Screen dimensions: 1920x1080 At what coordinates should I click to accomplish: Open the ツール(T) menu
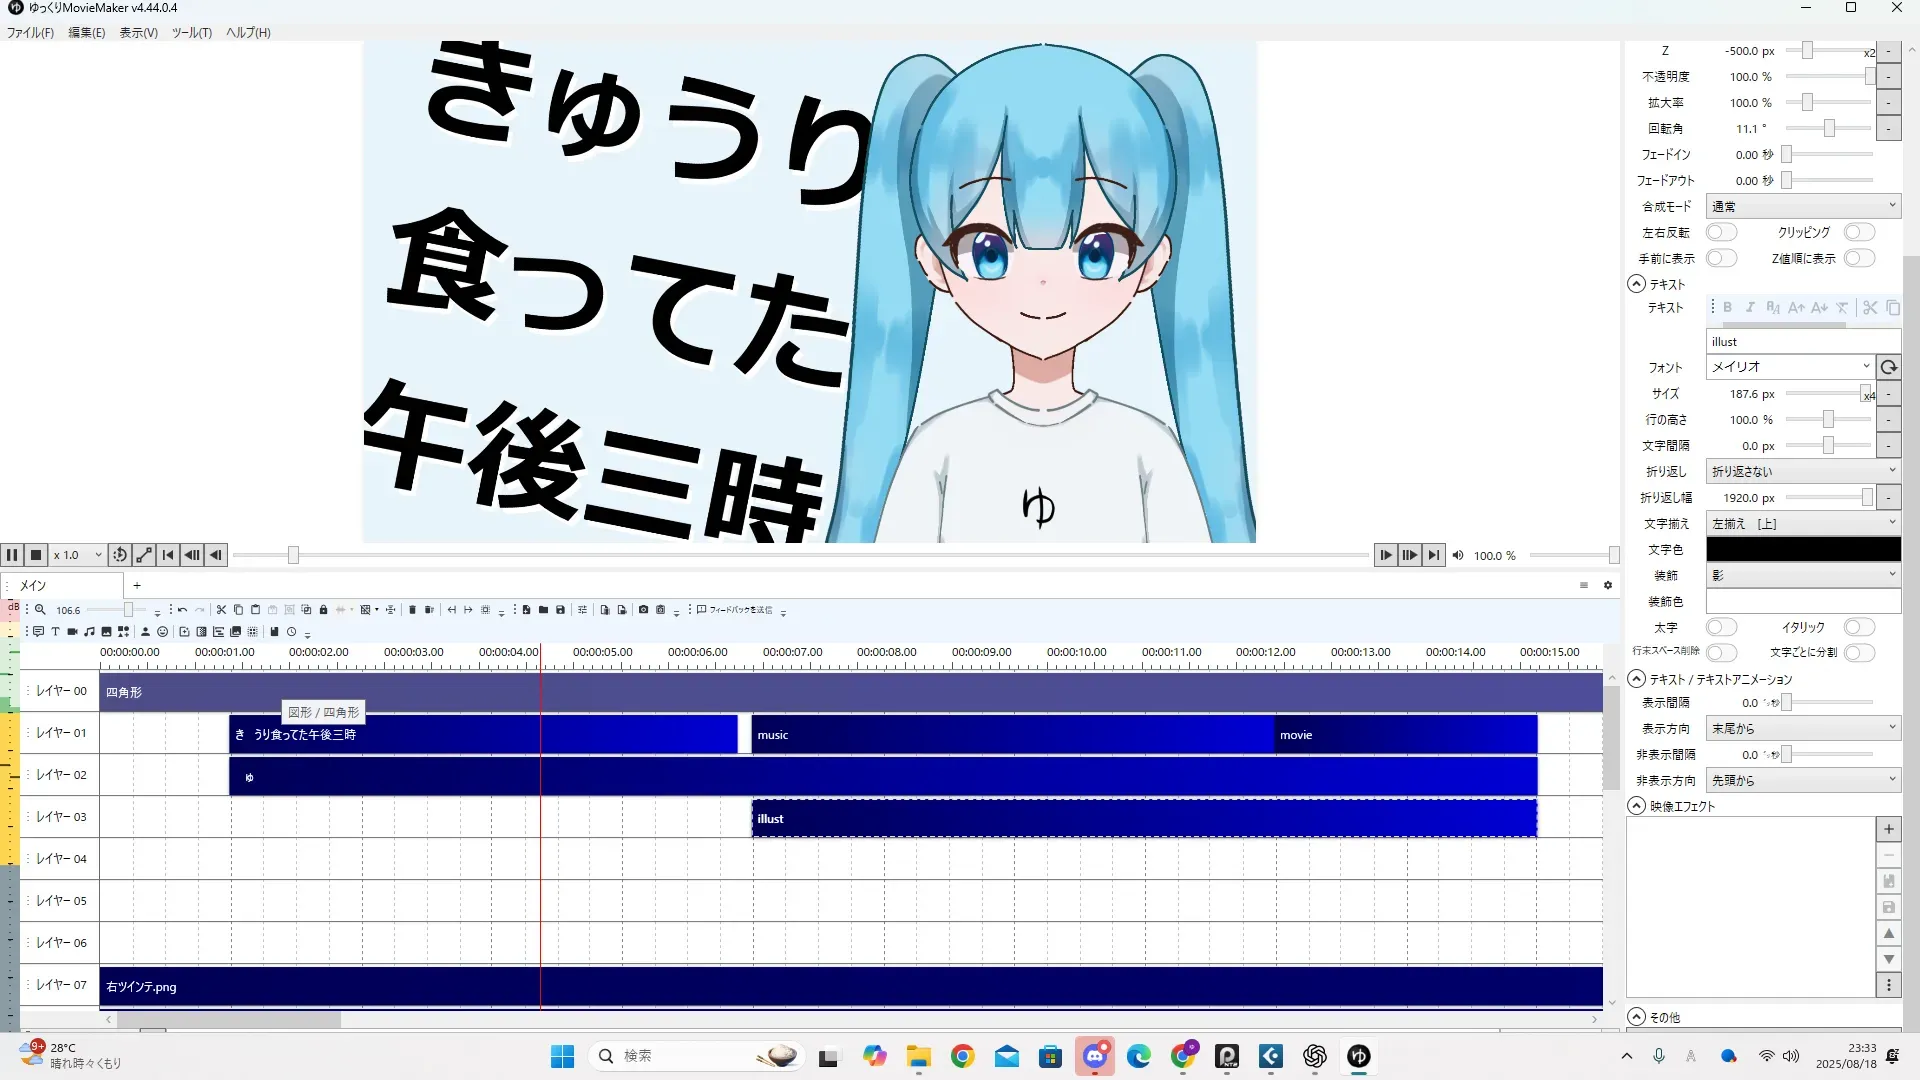[191, 33]
